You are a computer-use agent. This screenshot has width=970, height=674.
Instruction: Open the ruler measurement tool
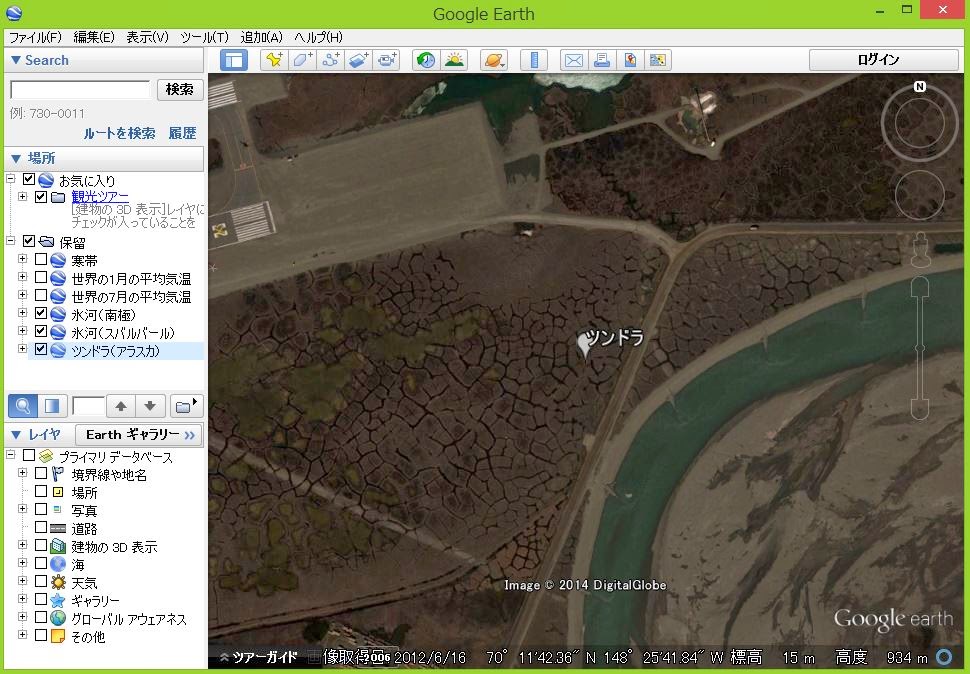[x=534, y=60]
